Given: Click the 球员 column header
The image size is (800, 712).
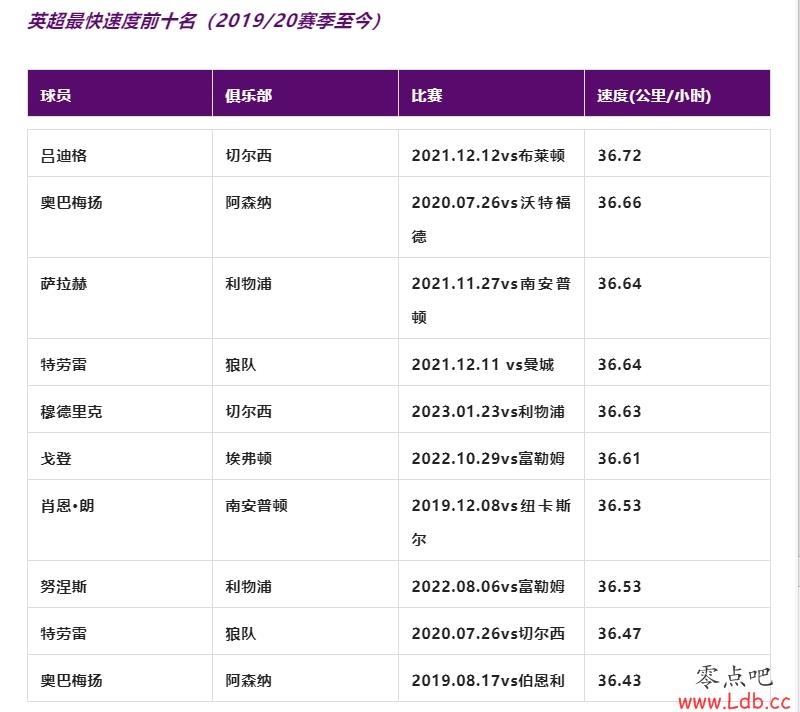Looking at the screenshot, I should 120,93.
